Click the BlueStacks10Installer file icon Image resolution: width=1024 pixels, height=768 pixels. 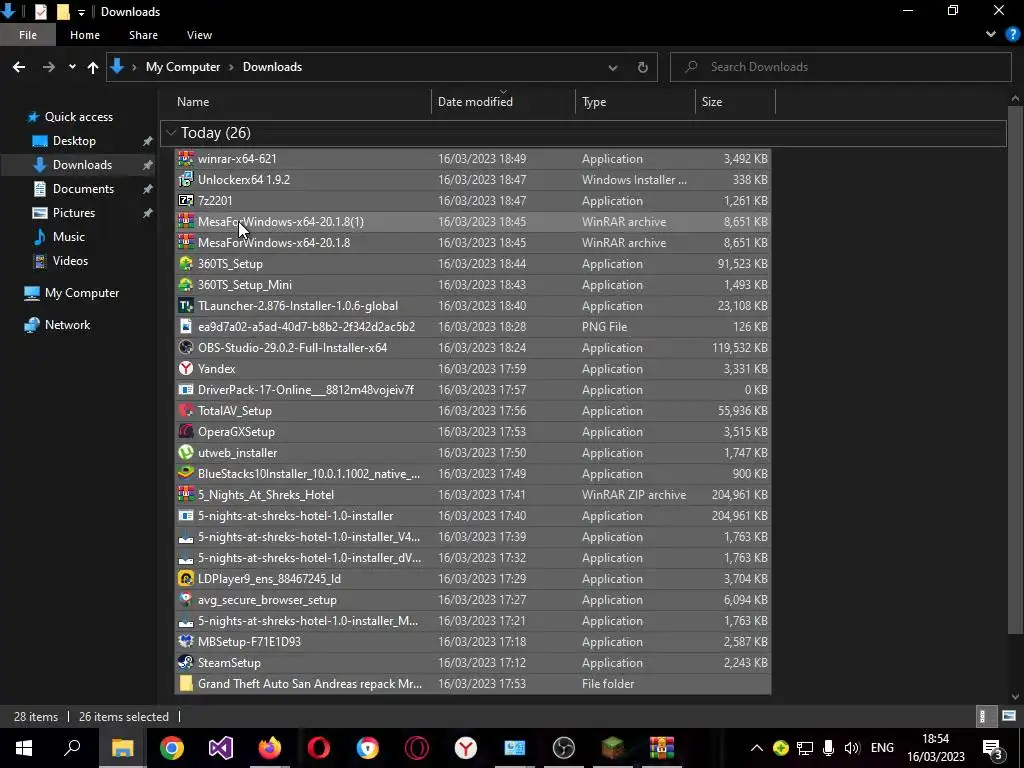click(x=186, y=473)
